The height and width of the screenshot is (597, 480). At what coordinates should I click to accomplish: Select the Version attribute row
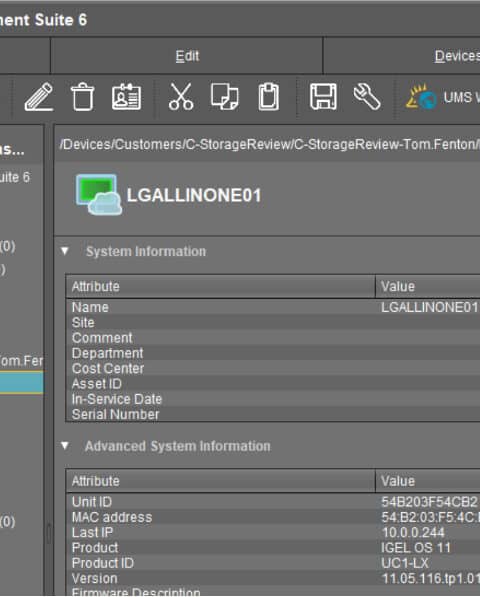[273, 578]
